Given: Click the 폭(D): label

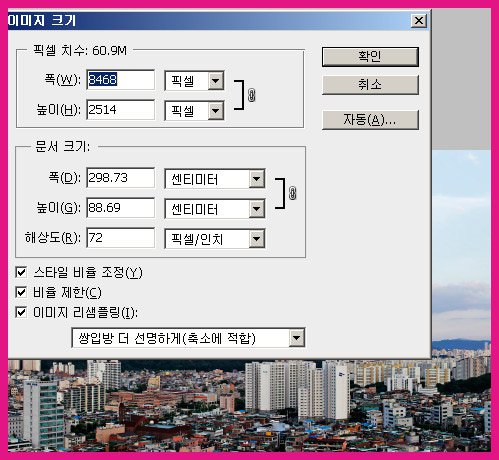Looking at the screenshot, I should (64, 177).
